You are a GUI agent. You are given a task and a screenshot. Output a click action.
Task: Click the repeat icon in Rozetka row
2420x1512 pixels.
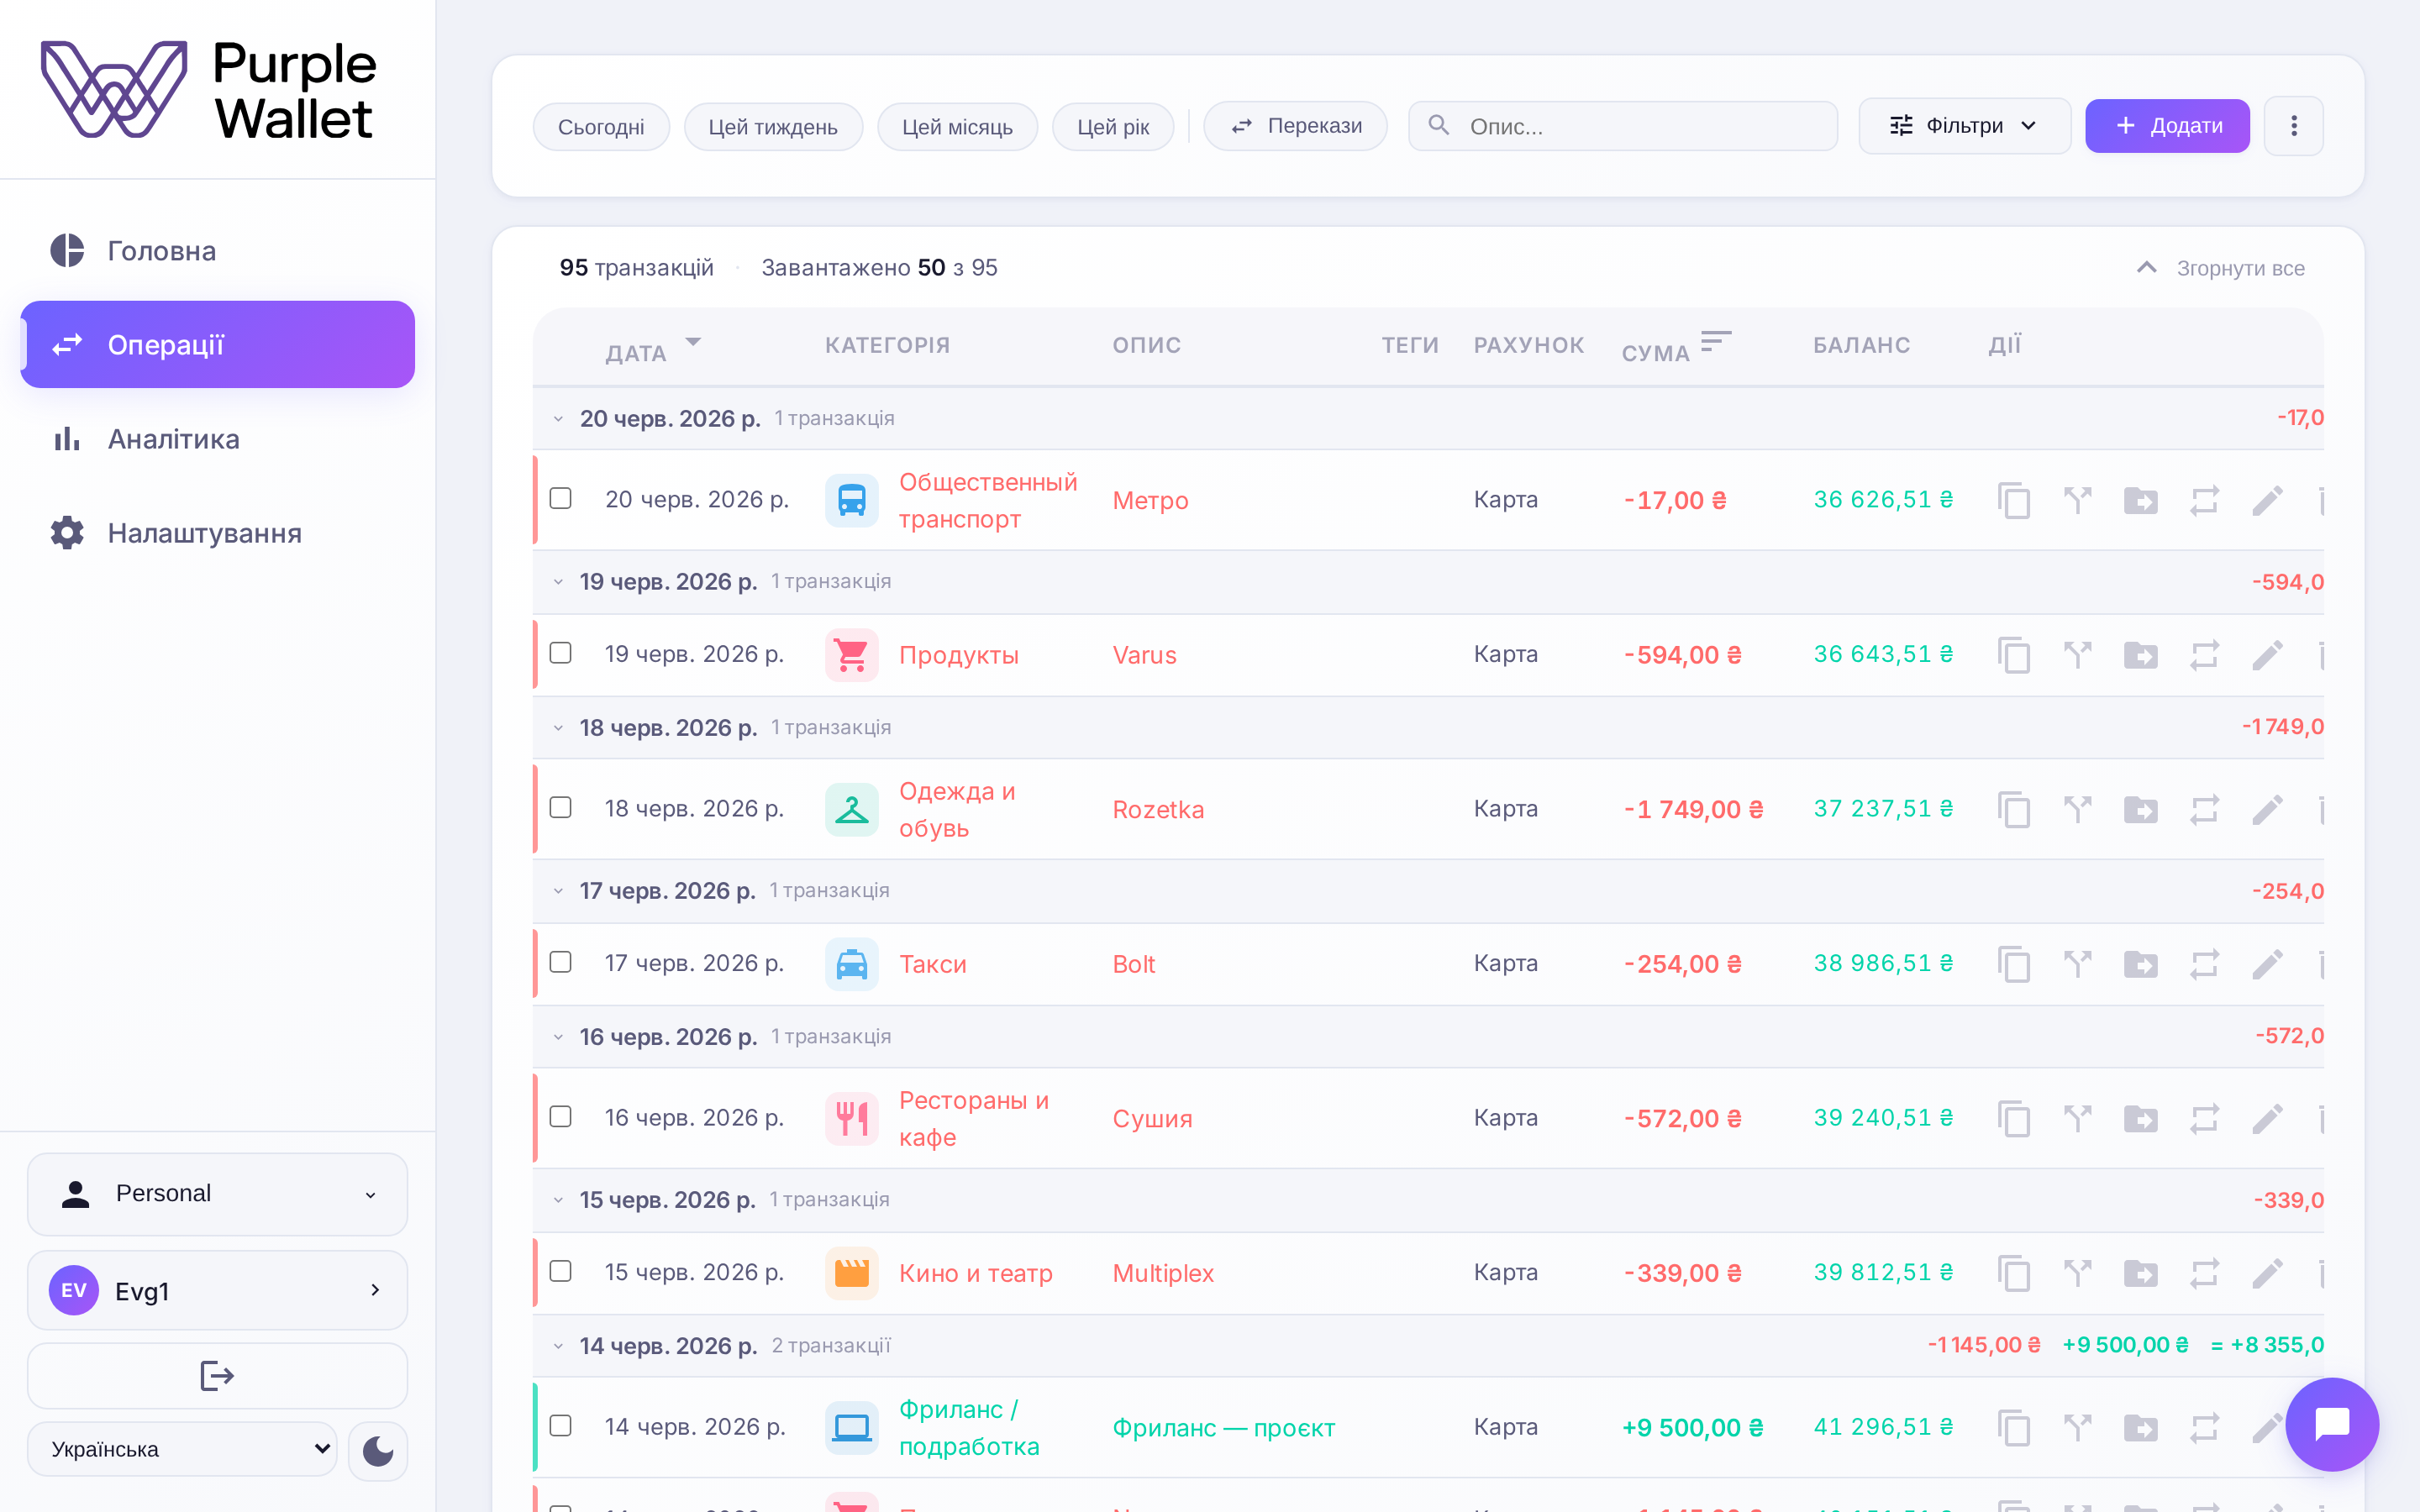2204,809
